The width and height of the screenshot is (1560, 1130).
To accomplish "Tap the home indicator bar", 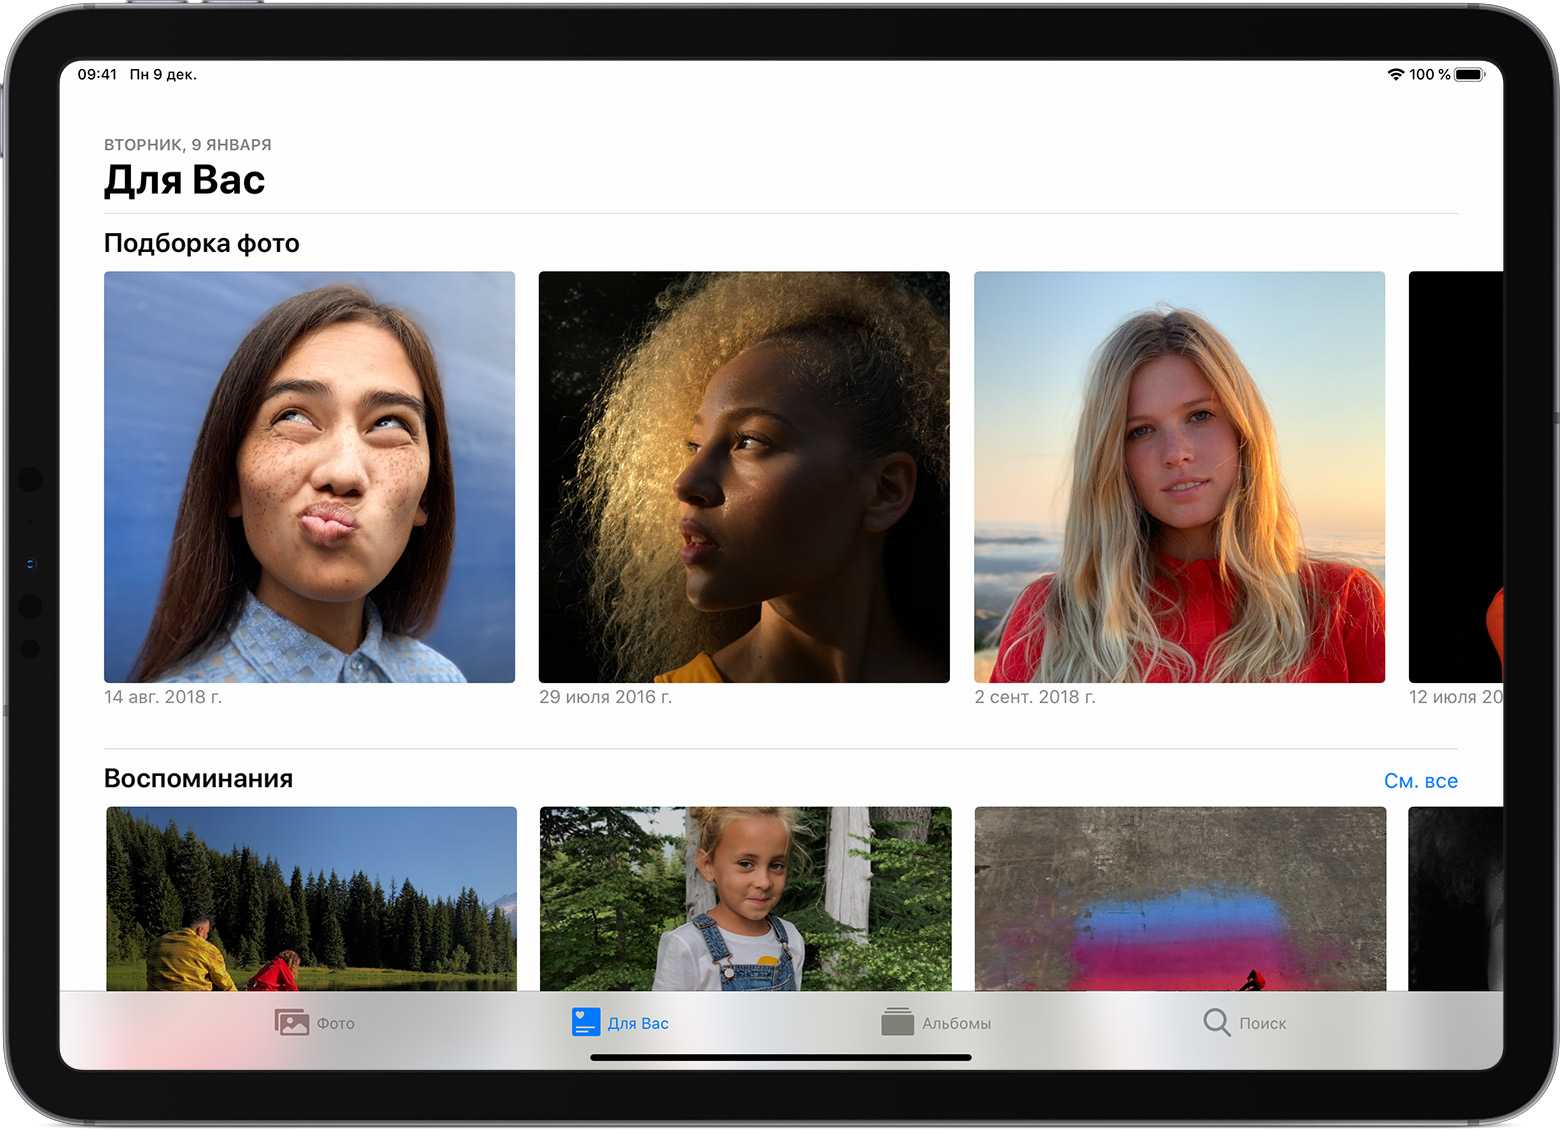I will (x=781, y=1057).
